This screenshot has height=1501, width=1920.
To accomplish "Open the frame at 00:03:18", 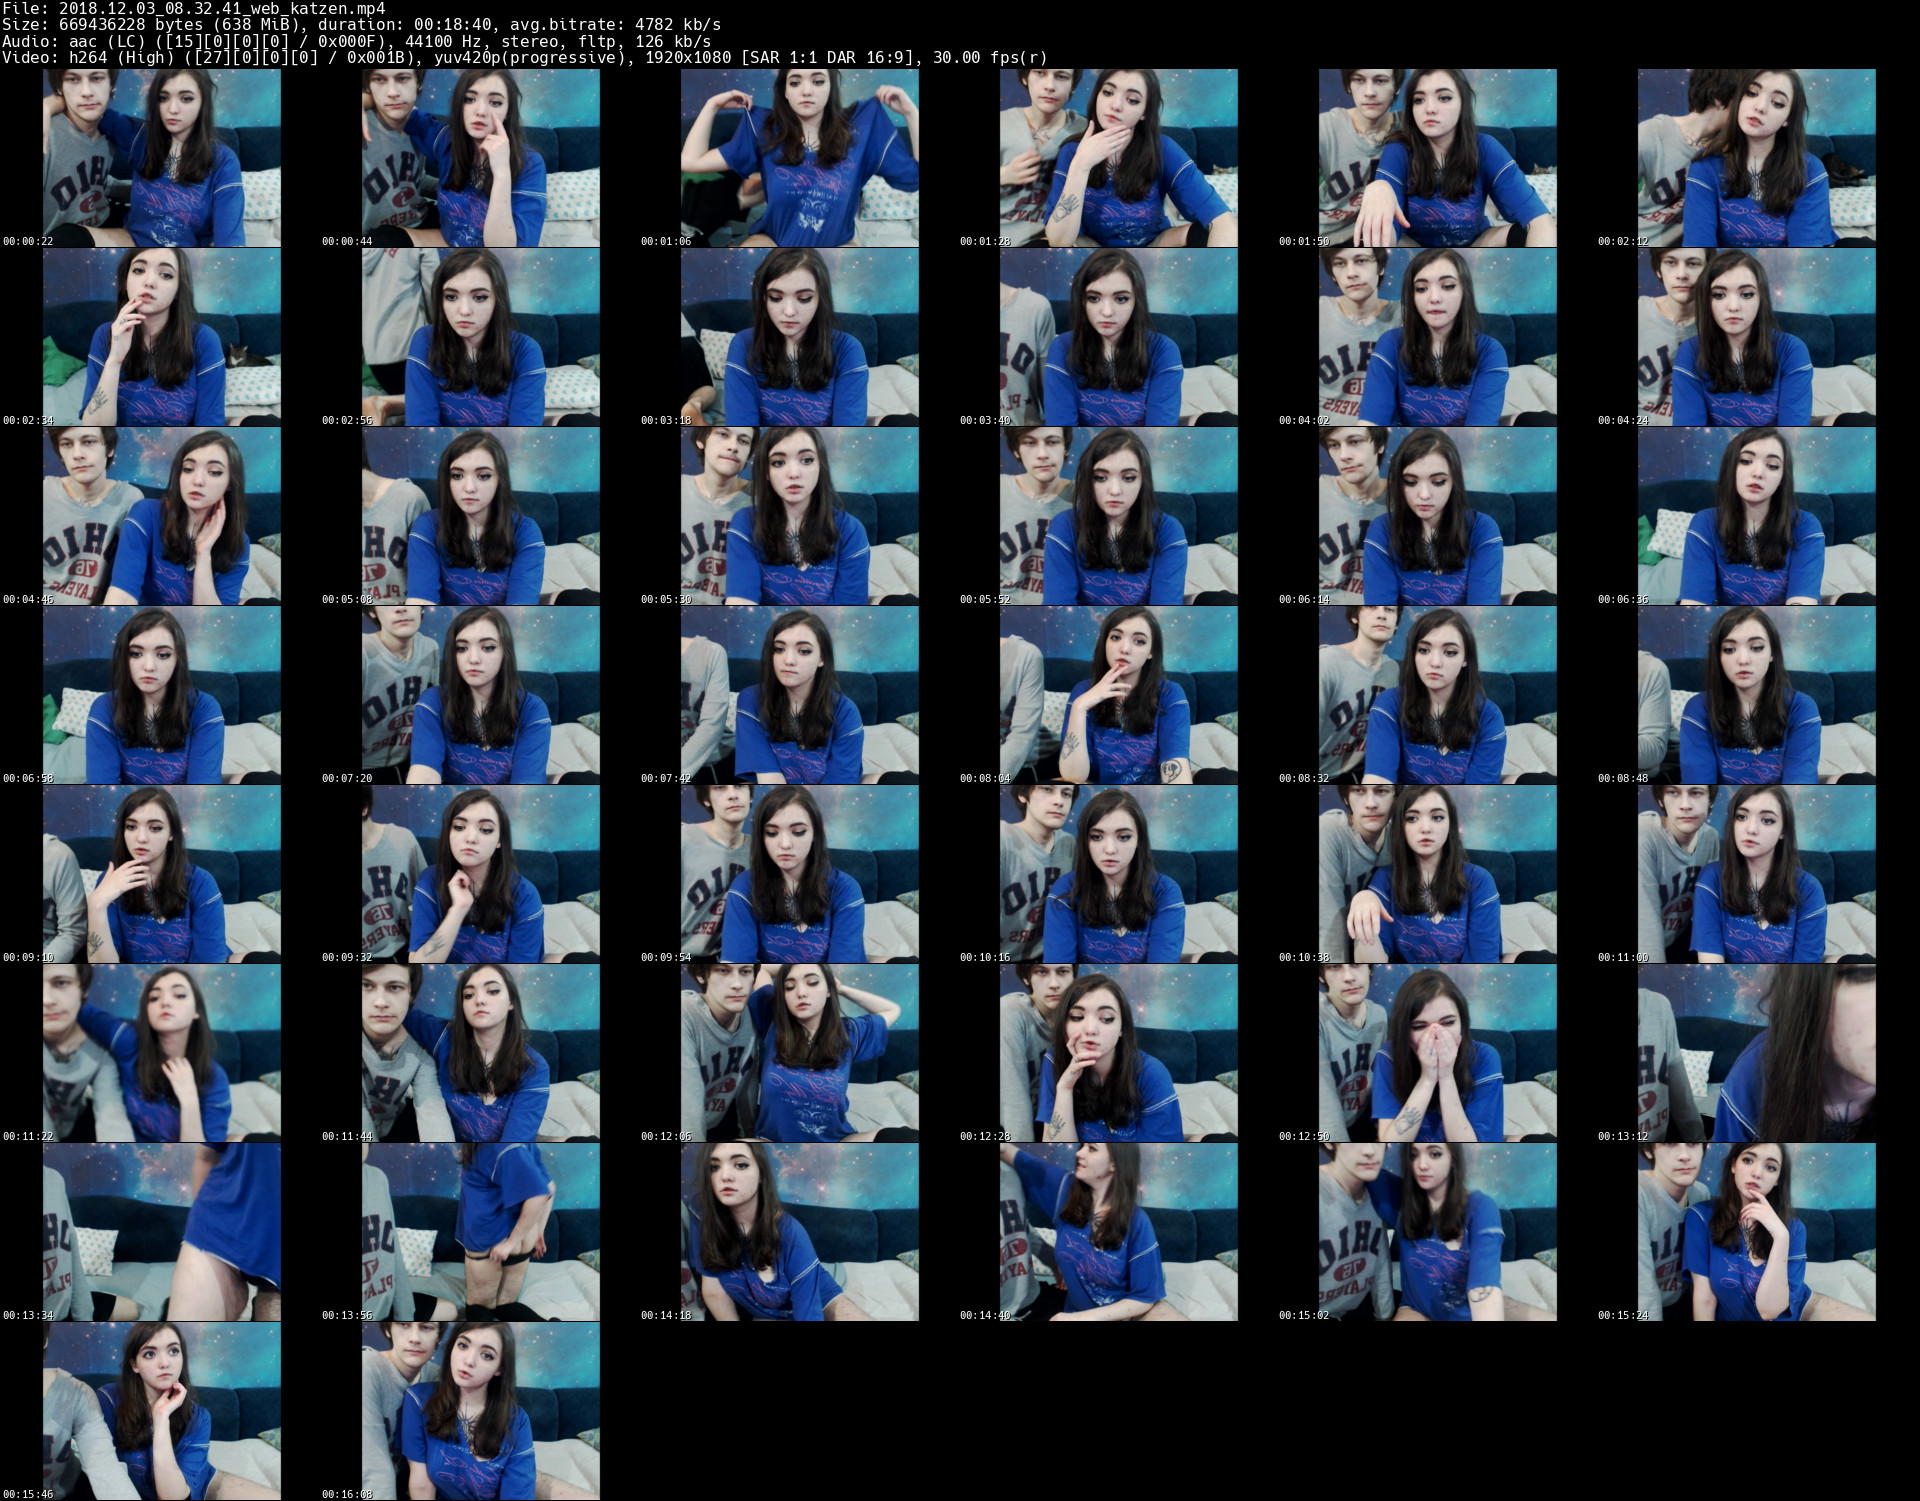I will click(x=800, y=337).
